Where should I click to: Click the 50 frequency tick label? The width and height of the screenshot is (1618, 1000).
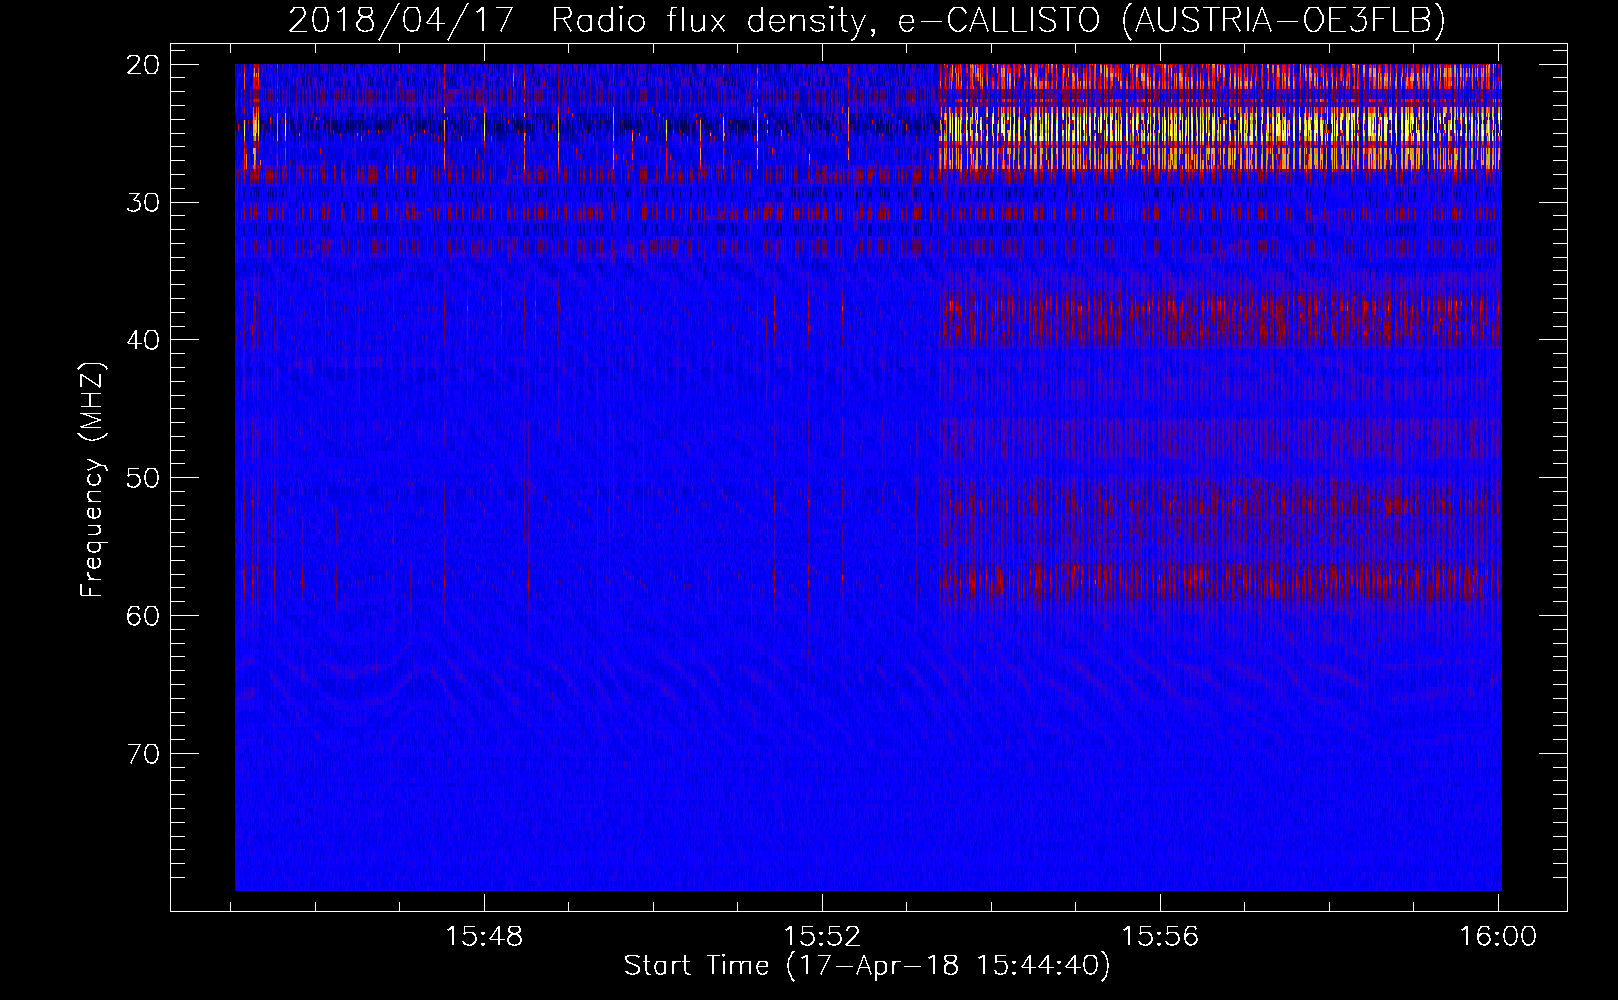pyautogui.click(x=143, y=478)
